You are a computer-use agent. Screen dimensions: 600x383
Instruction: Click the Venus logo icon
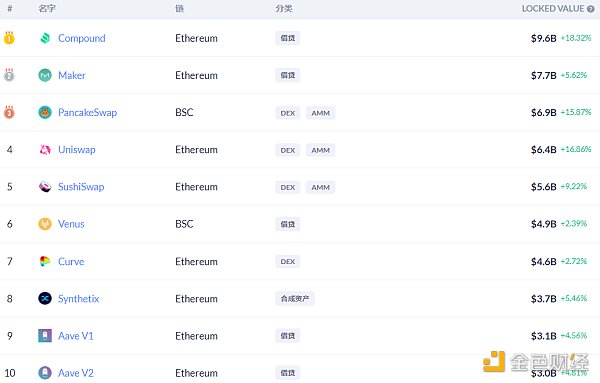[45, 224]
